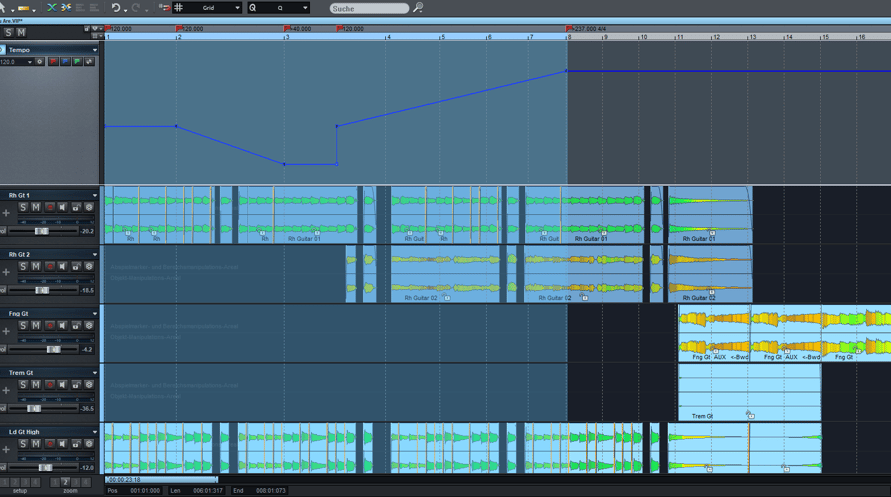Expand the Rh Gt 1 track menu arrow

pos(94,195)
